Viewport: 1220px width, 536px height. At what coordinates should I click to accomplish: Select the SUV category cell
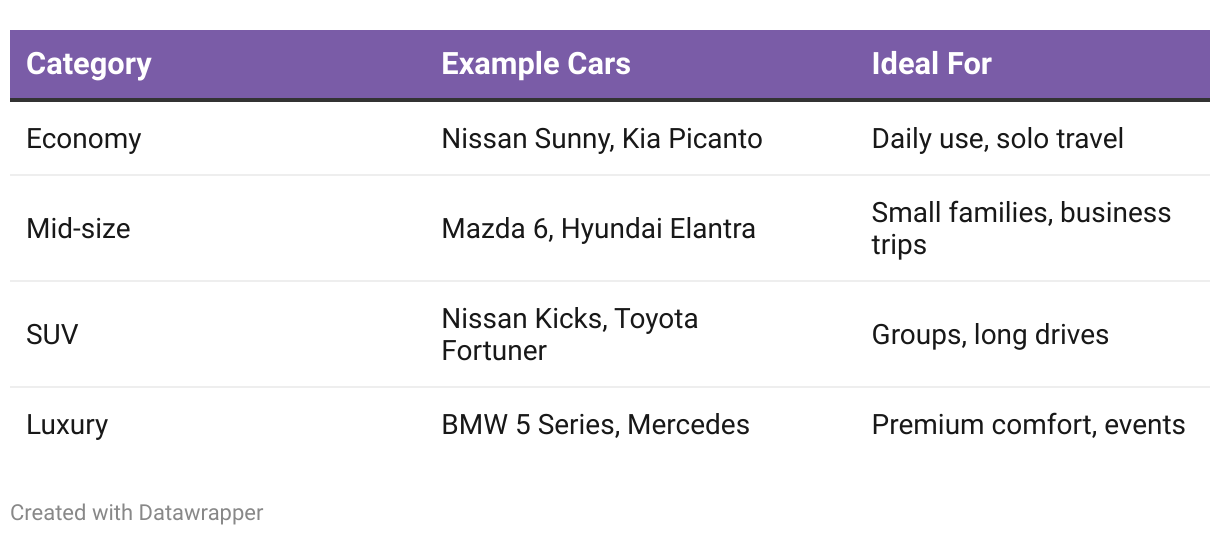coord(52,334)
